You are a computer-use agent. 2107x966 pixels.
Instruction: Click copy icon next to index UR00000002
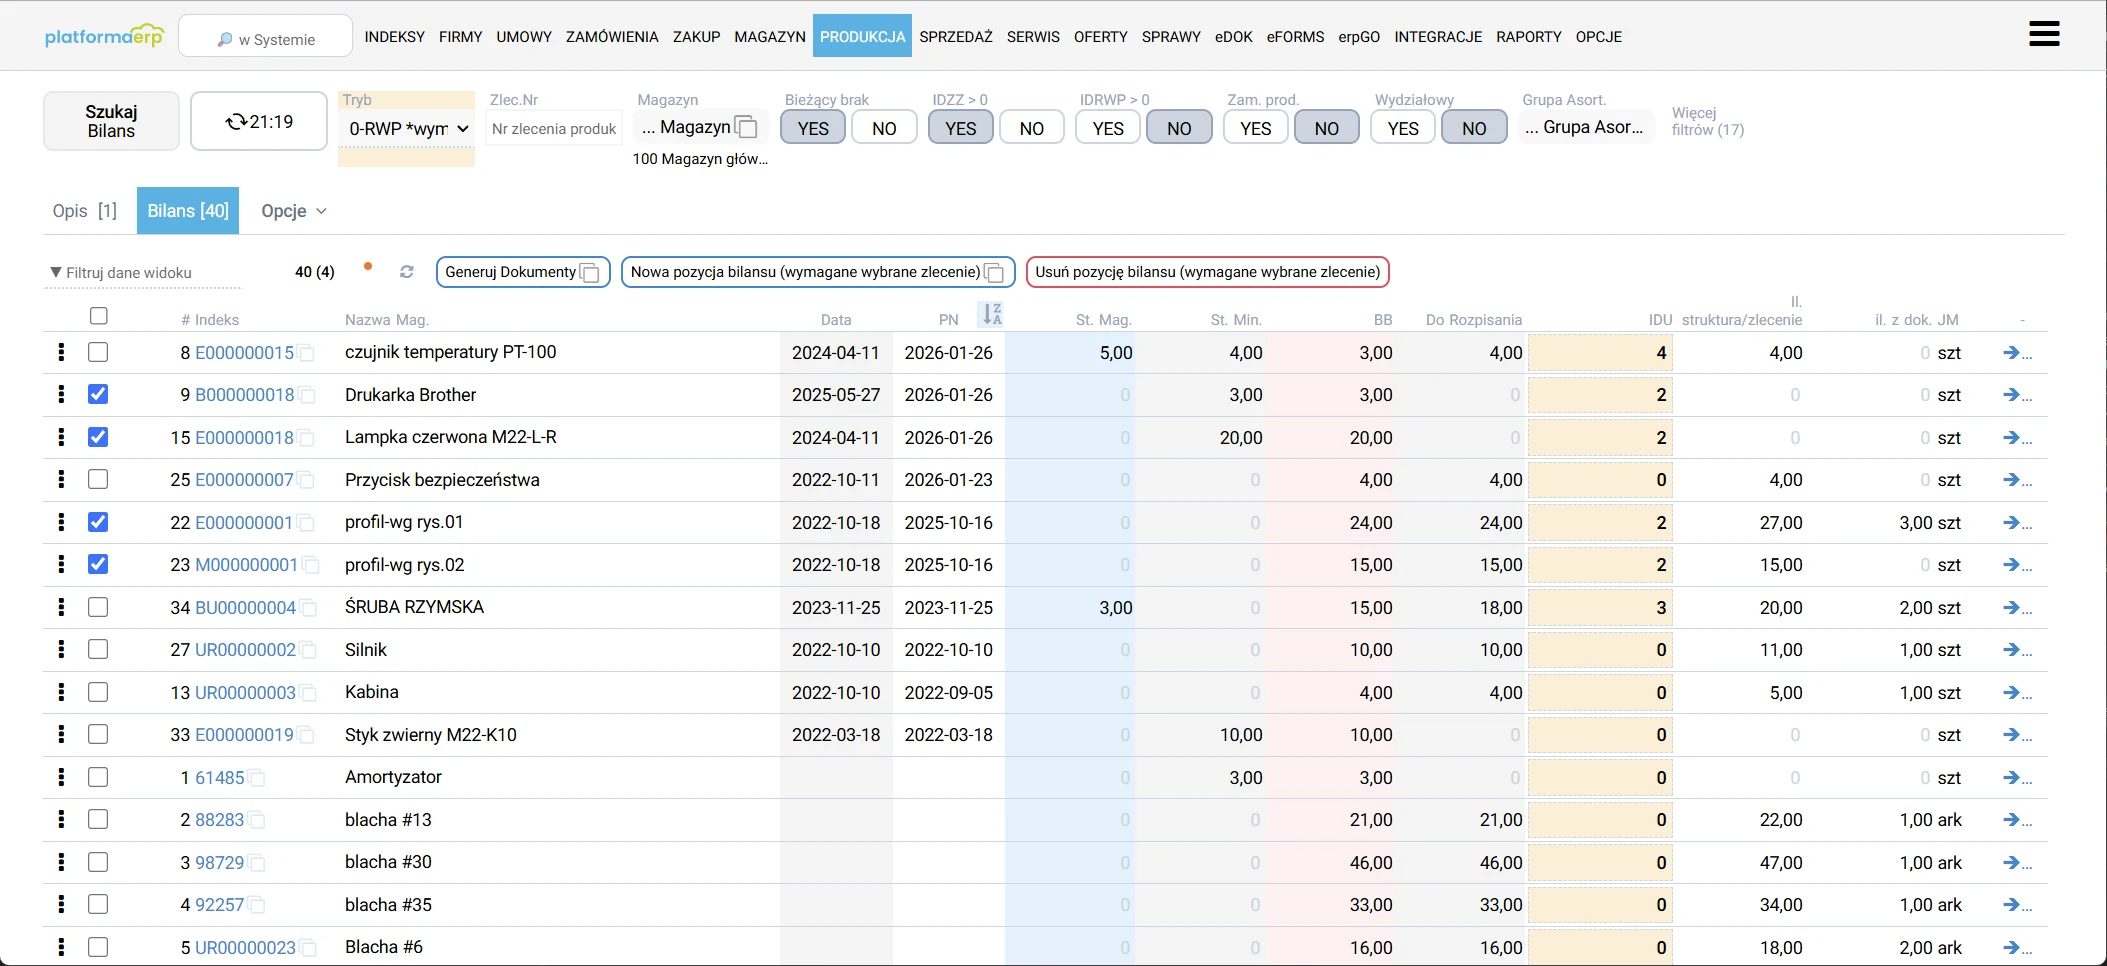[308, 650]
